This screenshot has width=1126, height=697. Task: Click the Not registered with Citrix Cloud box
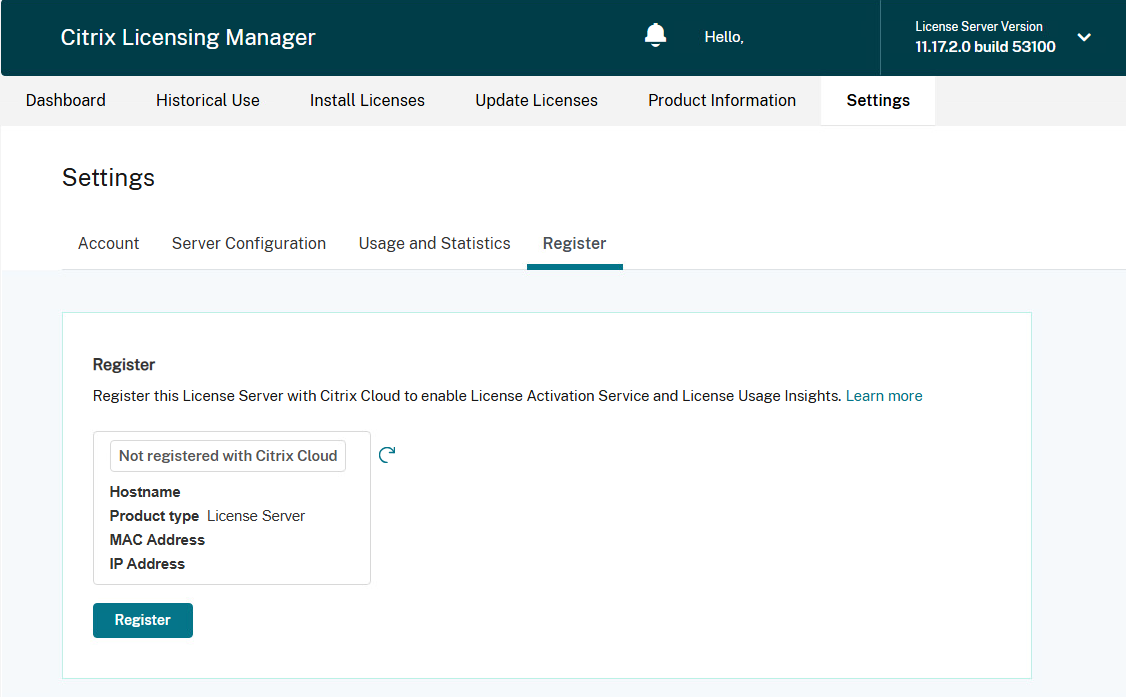(228, 456)
